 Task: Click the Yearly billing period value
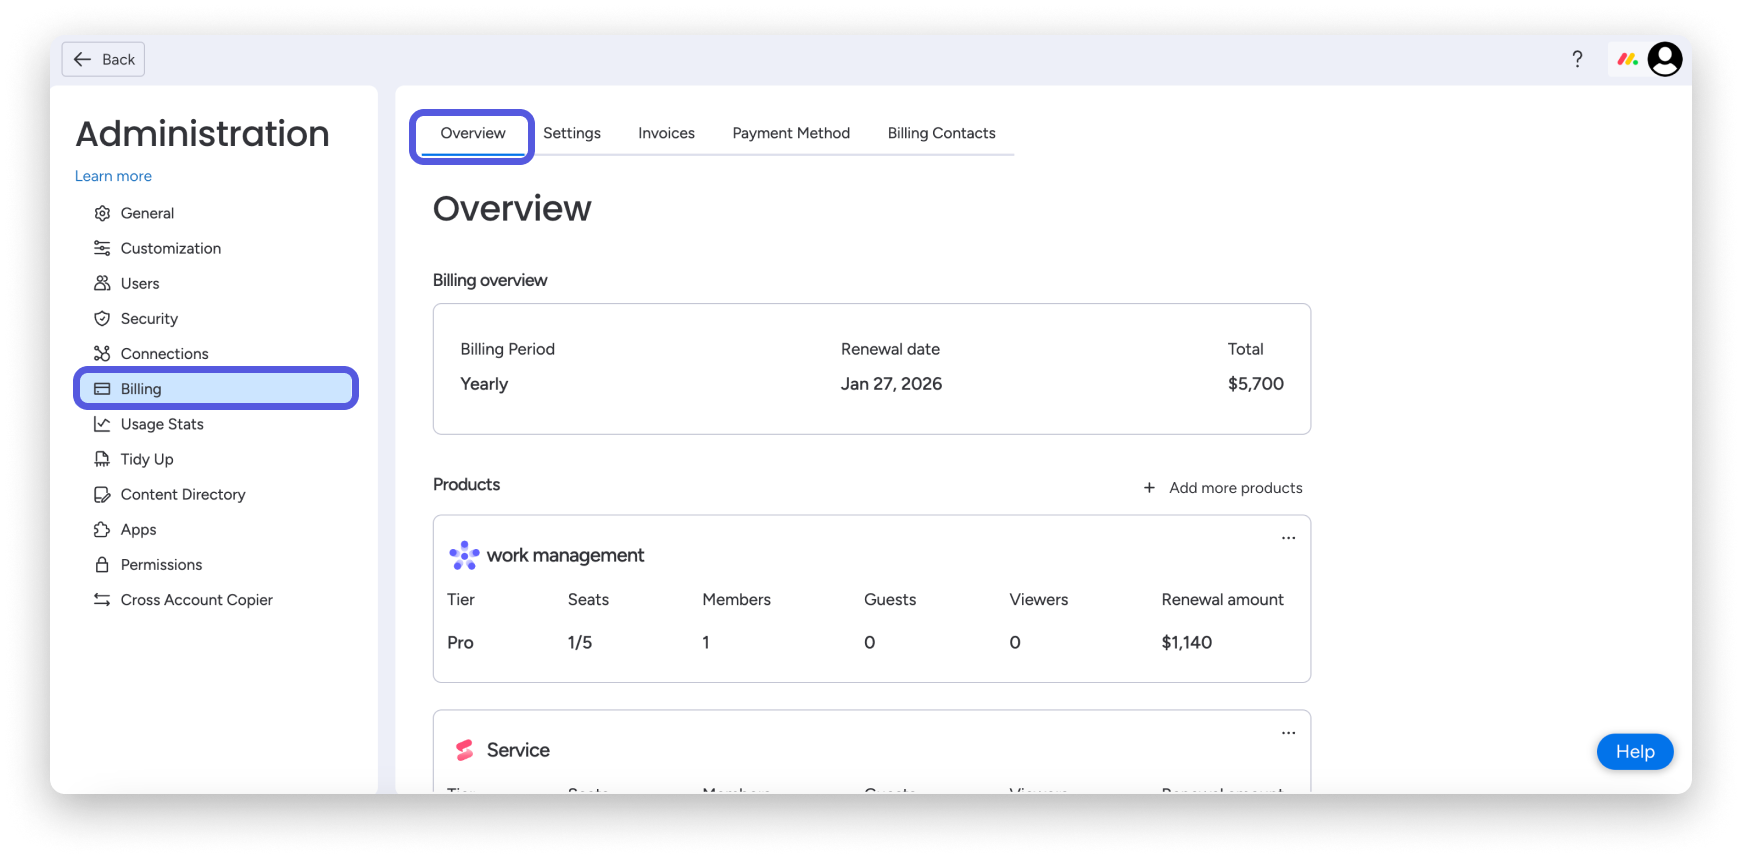484,384
